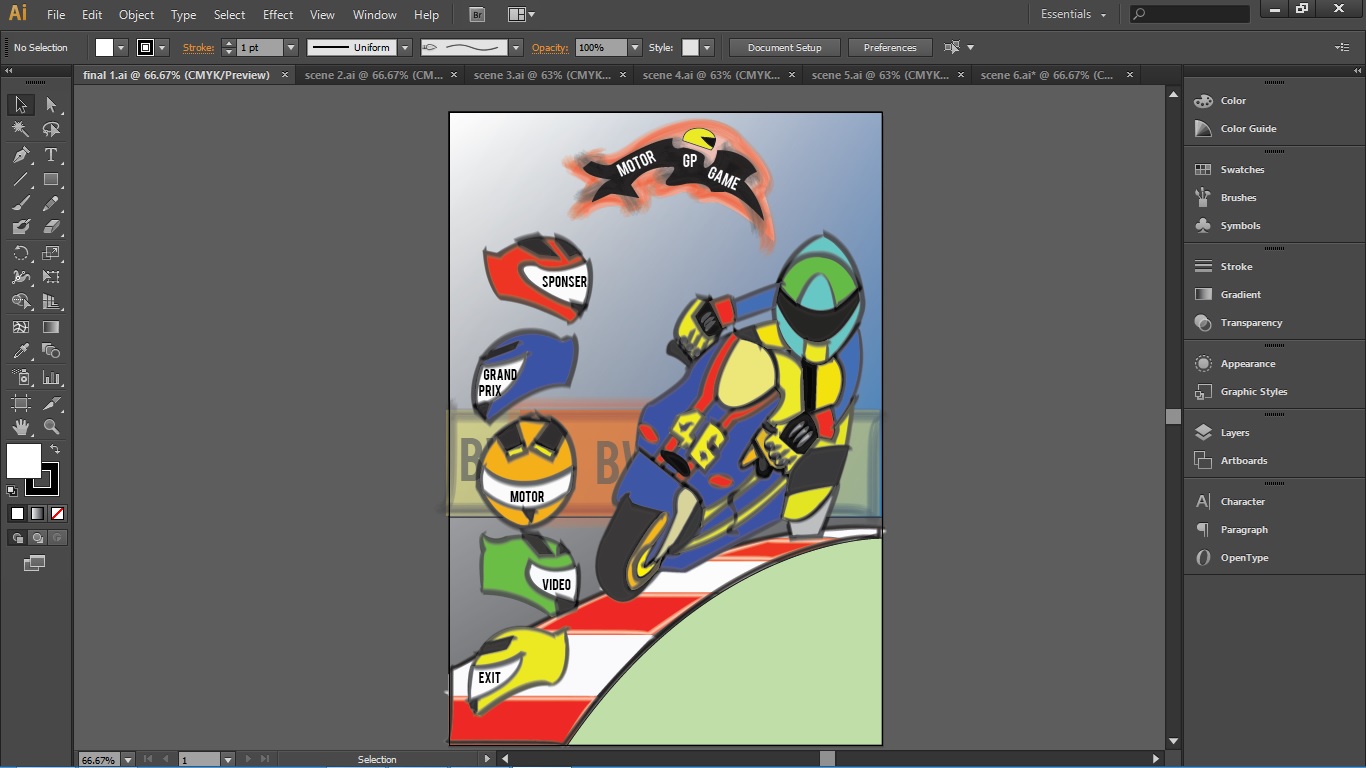The width and height of the screenshot is (1366, 768).
Task: Switch to Draw Behind mode
Action: [x=38, y=538]
